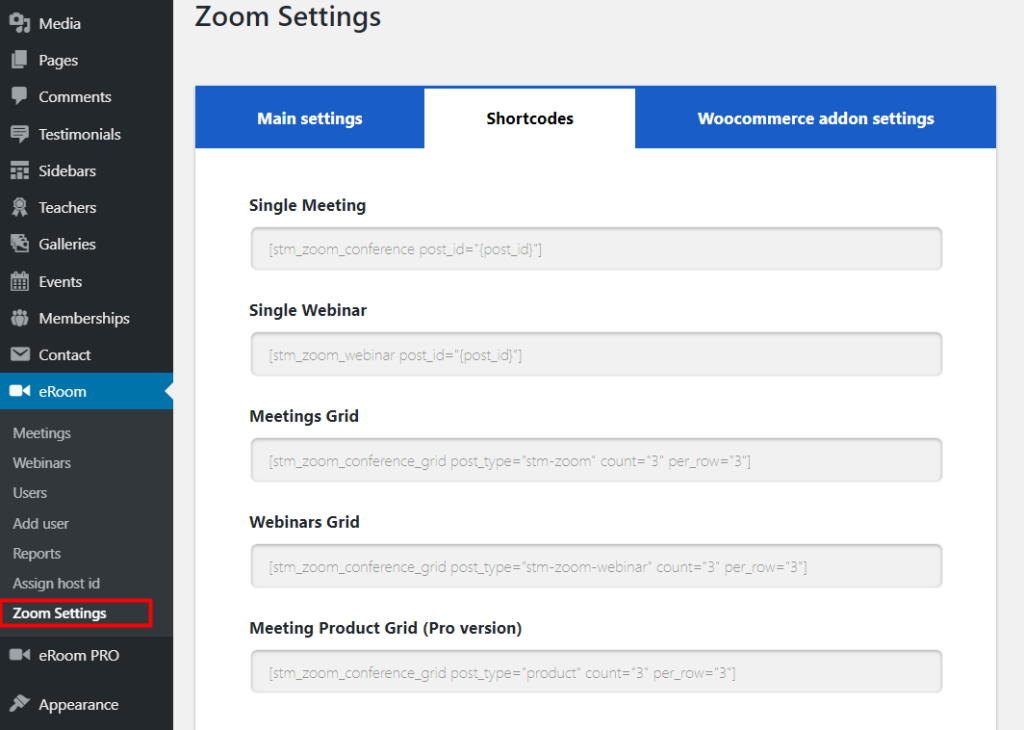Click the Single Meeting shortcode field
1024x730 pixels.
coord(596,249)
